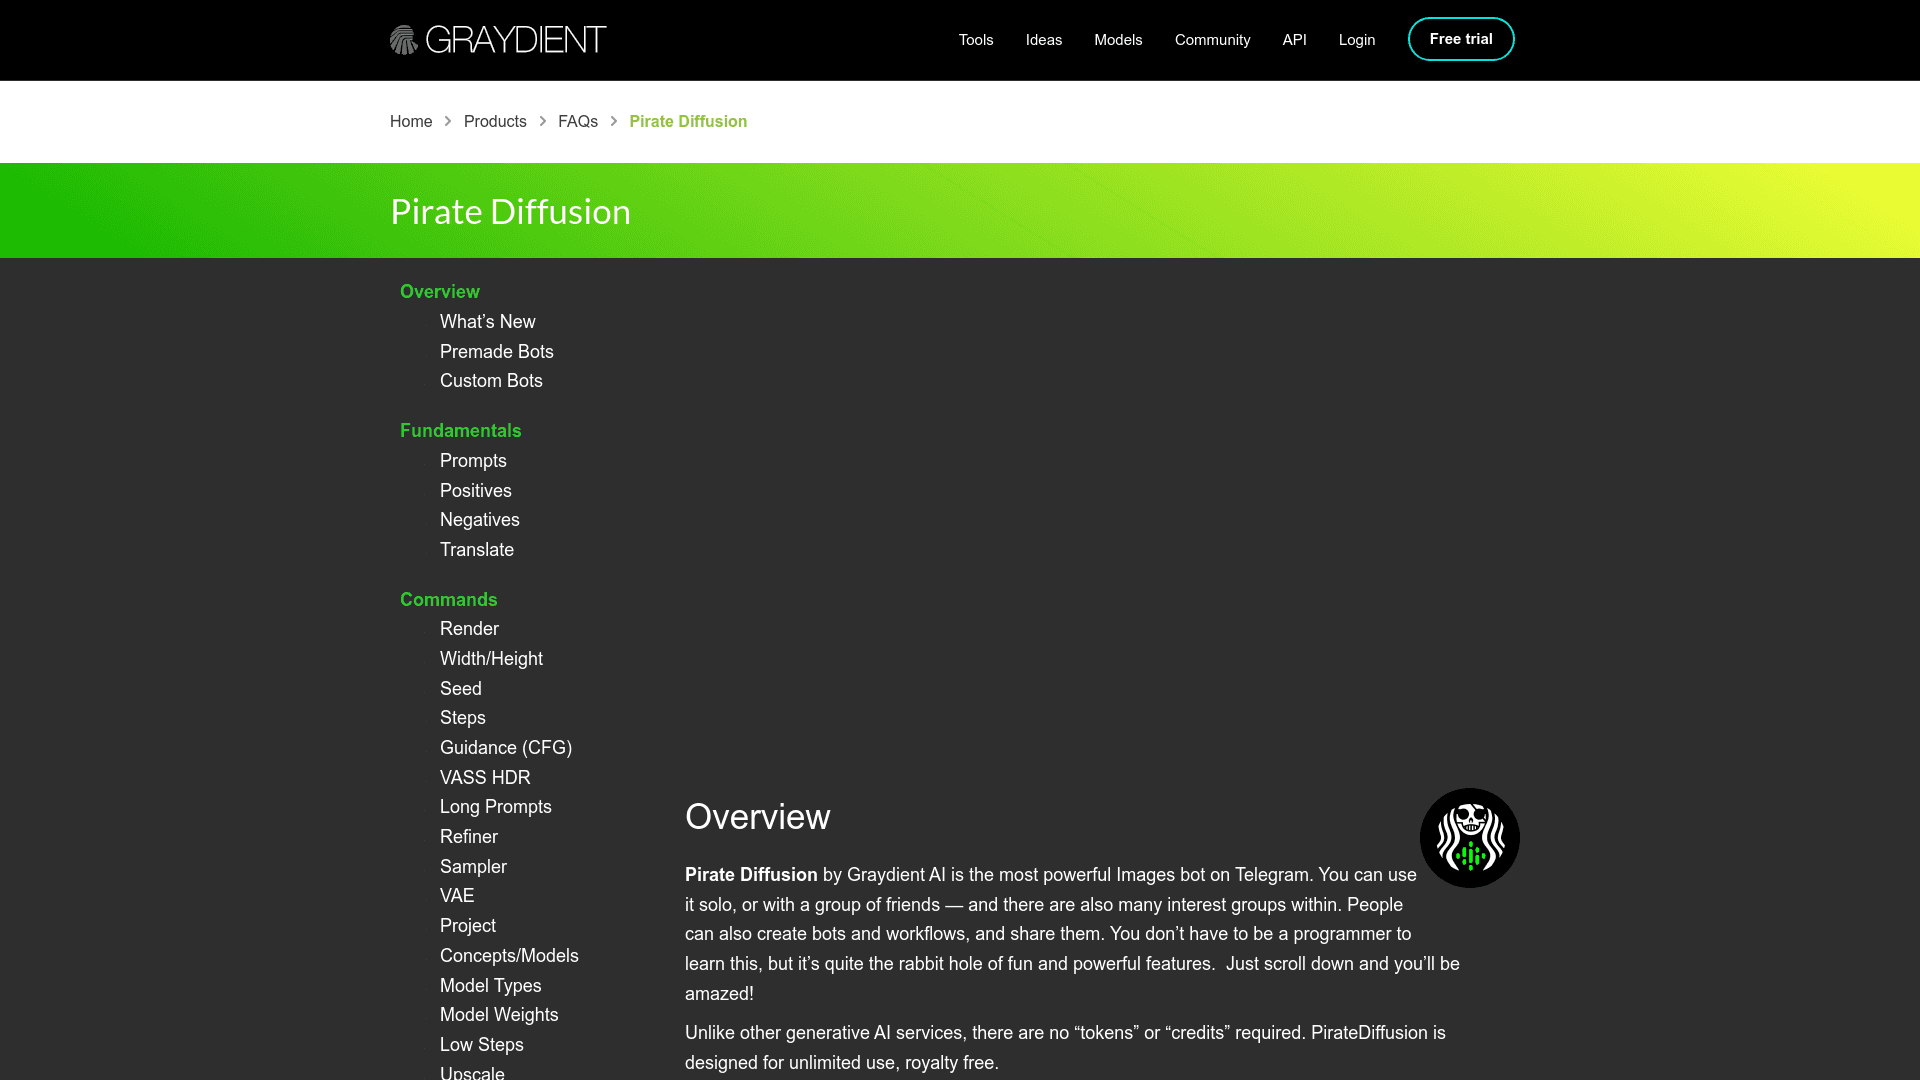Open the Models menu
1920x1080 pixels.
click(x=1117, y=40)
